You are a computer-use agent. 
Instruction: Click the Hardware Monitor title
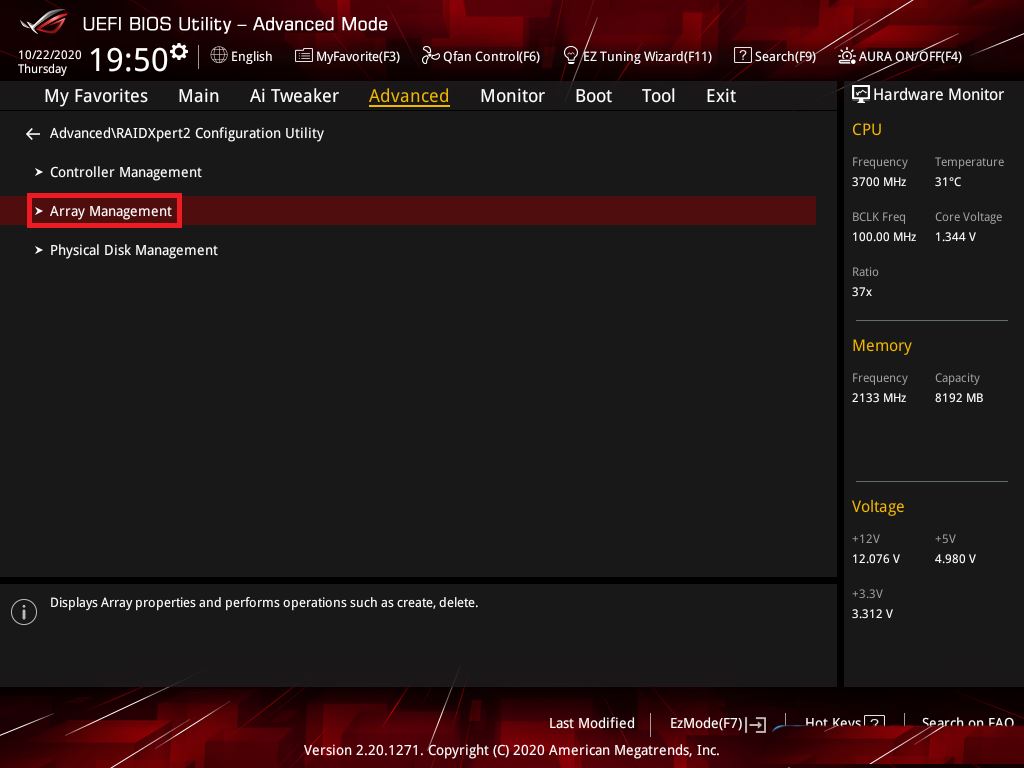pos(938,95)
